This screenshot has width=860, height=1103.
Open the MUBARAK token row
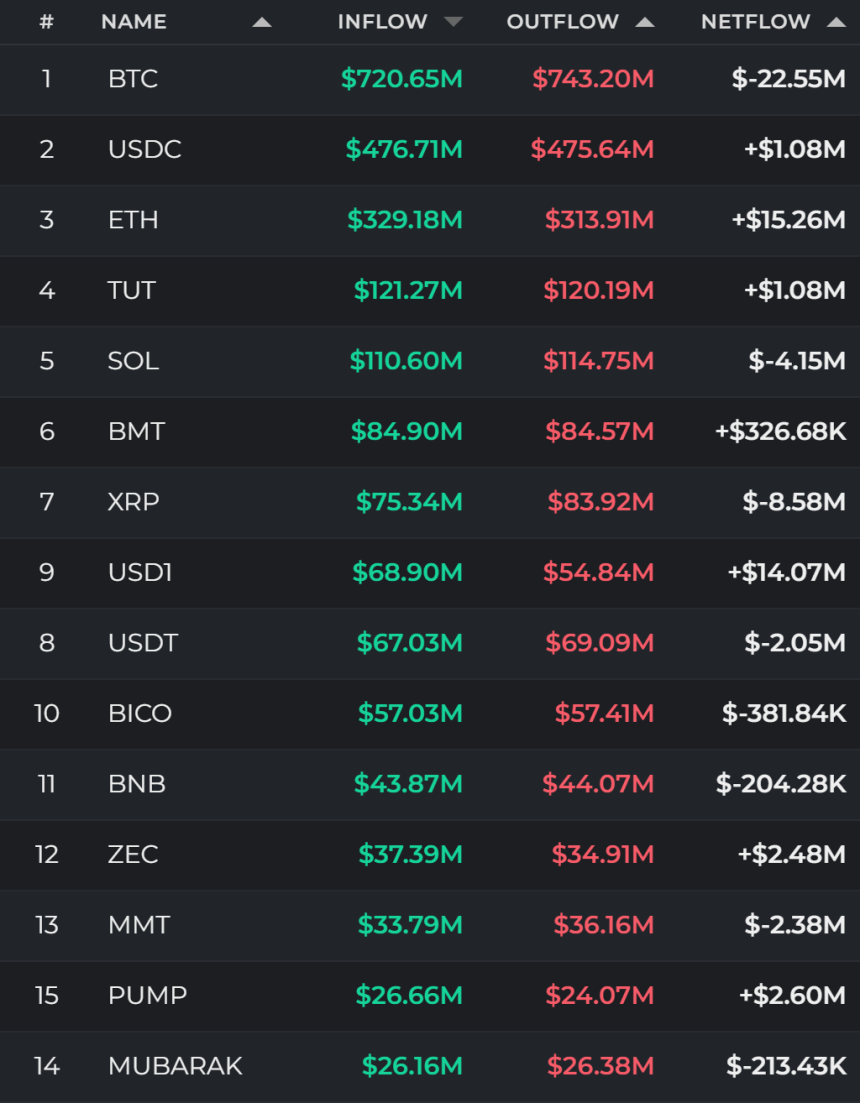click(430, 1067)
